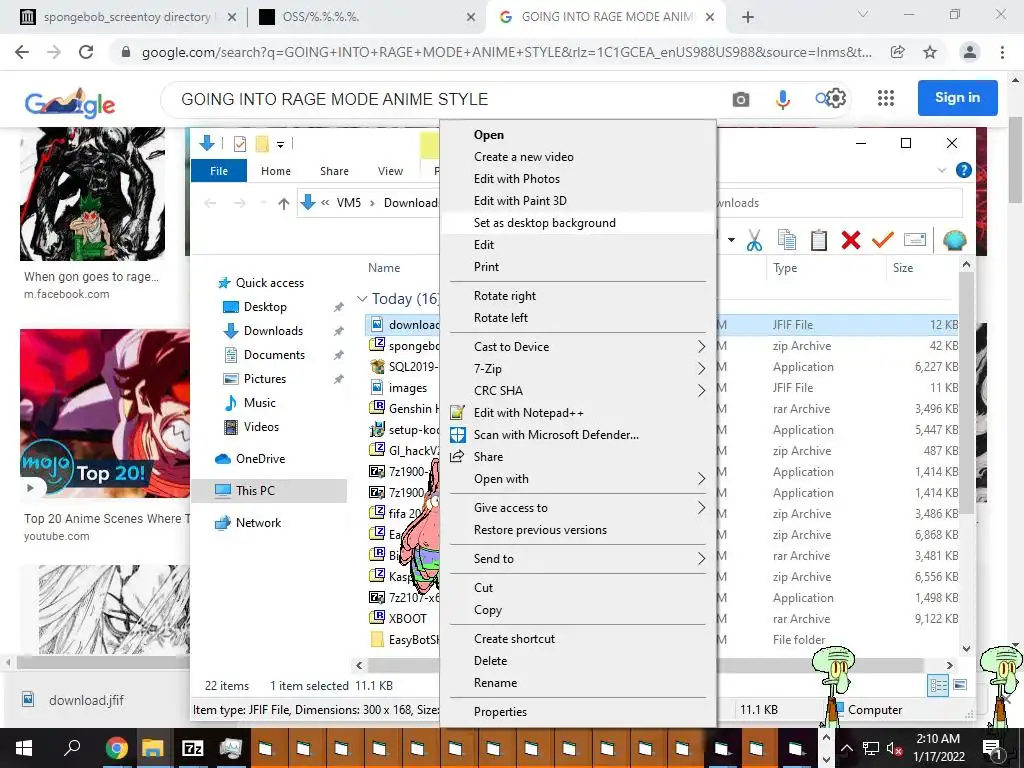Choose Set as desktop background
Image resolution: width=1024 pixels, height=768 pixels.
point(579,223)
